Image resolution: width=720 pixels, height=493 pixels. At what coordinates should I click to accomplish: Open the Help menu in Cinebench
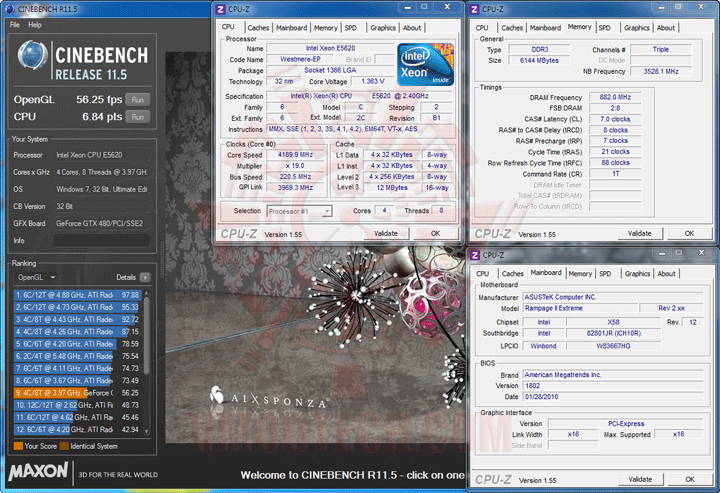click(x=35, y=25)
